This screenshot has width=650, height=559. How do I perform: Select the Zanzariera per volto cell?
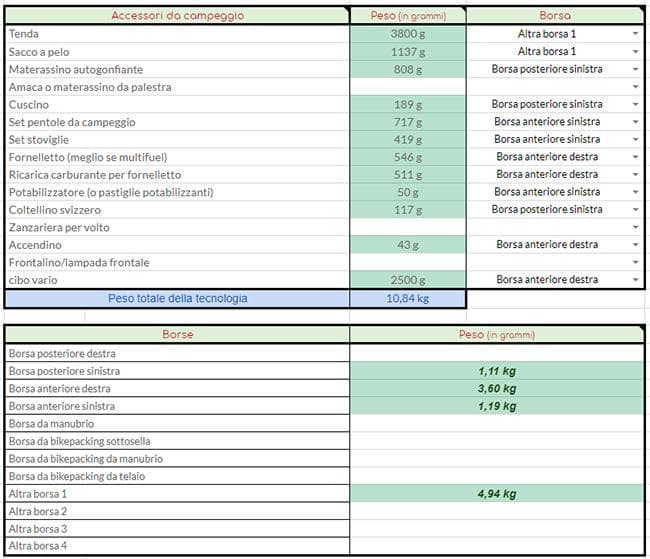[177, 227]
